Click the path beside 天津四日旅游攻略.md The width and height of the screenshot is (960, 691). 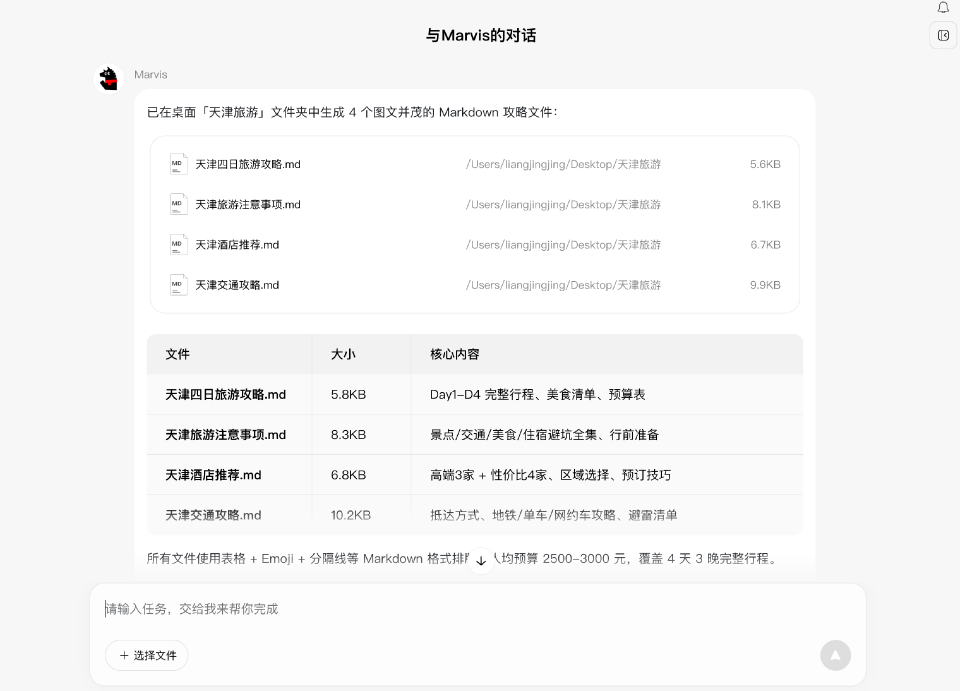point(563,164)
